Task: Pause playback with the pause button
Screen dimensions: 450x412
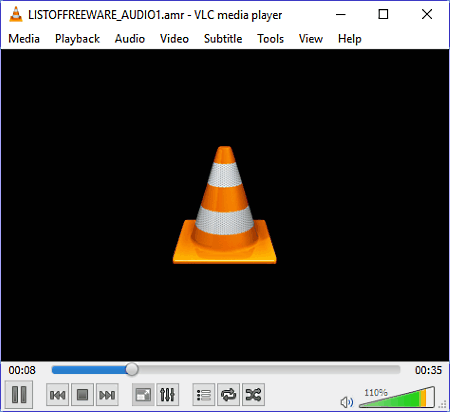Action: 19,395
